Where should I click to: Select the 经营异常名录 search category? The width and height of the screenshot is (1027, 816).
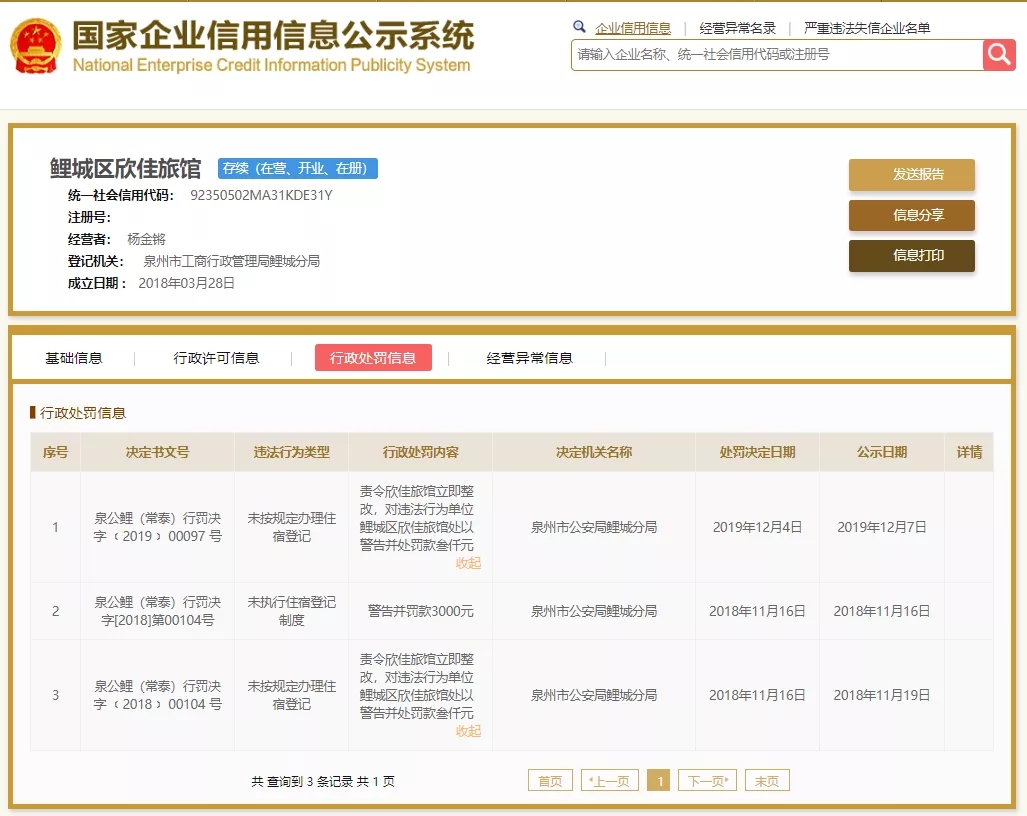[x=738, y=28]
